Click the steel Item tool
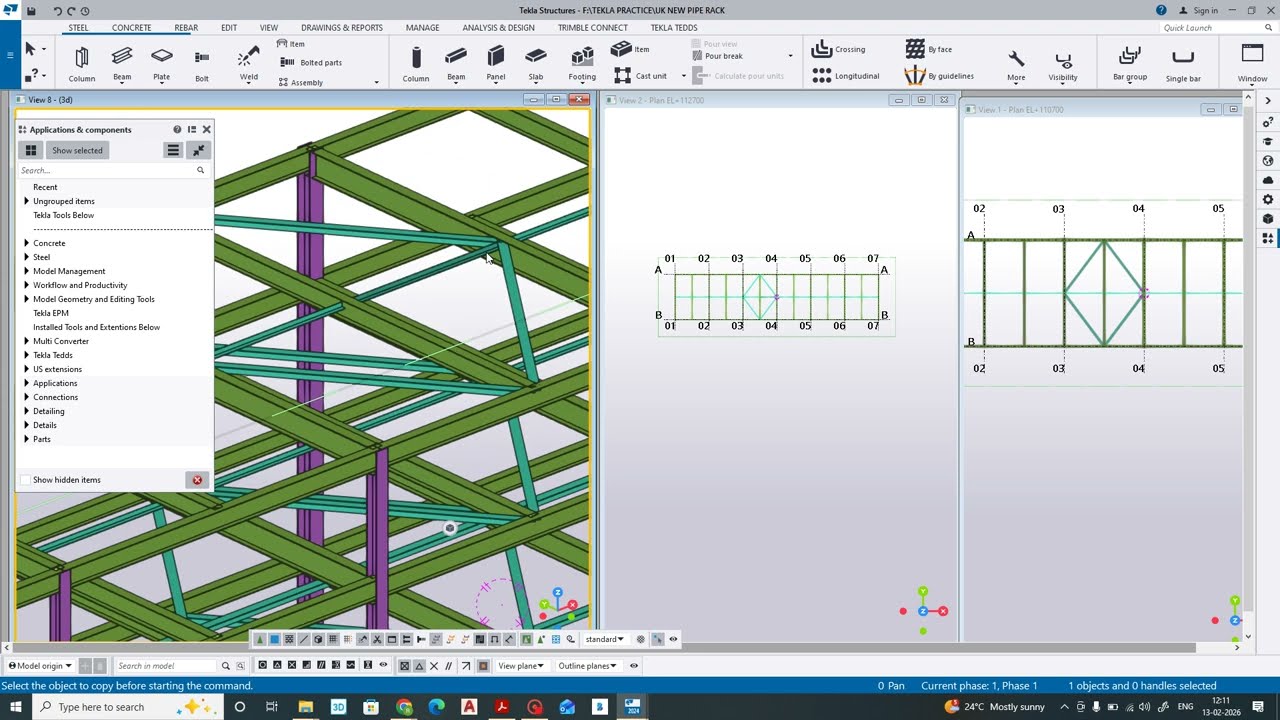 coord(291,44)
